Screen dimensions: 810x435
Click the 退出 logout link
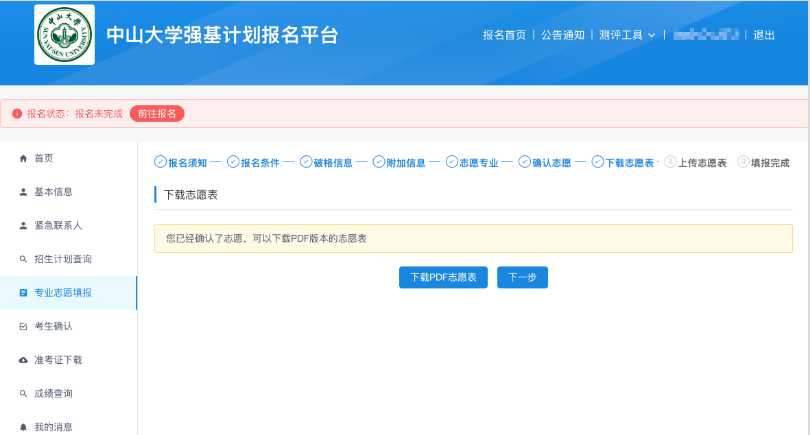[764, 35]
